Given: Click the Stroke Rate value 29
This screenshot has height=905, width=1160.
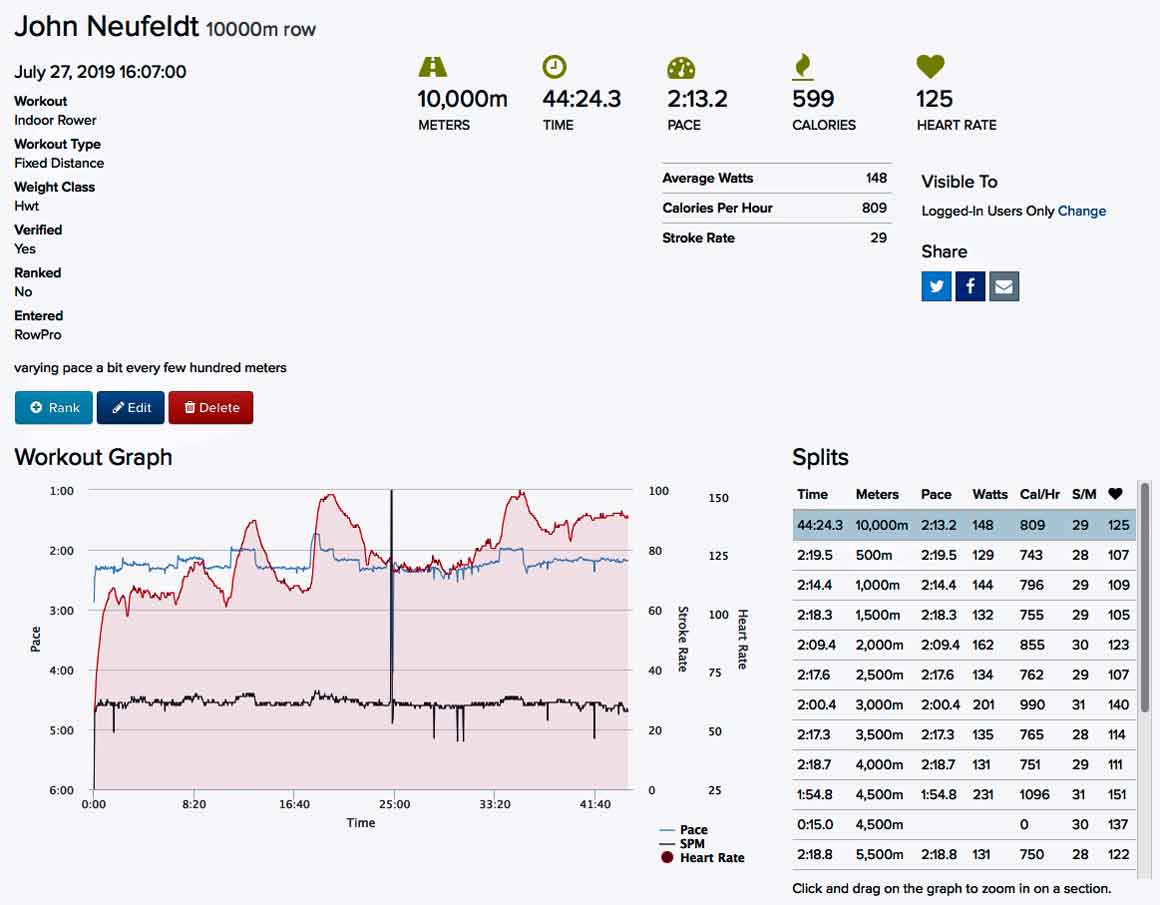Looking at the screenshot, I should [878, 238].
